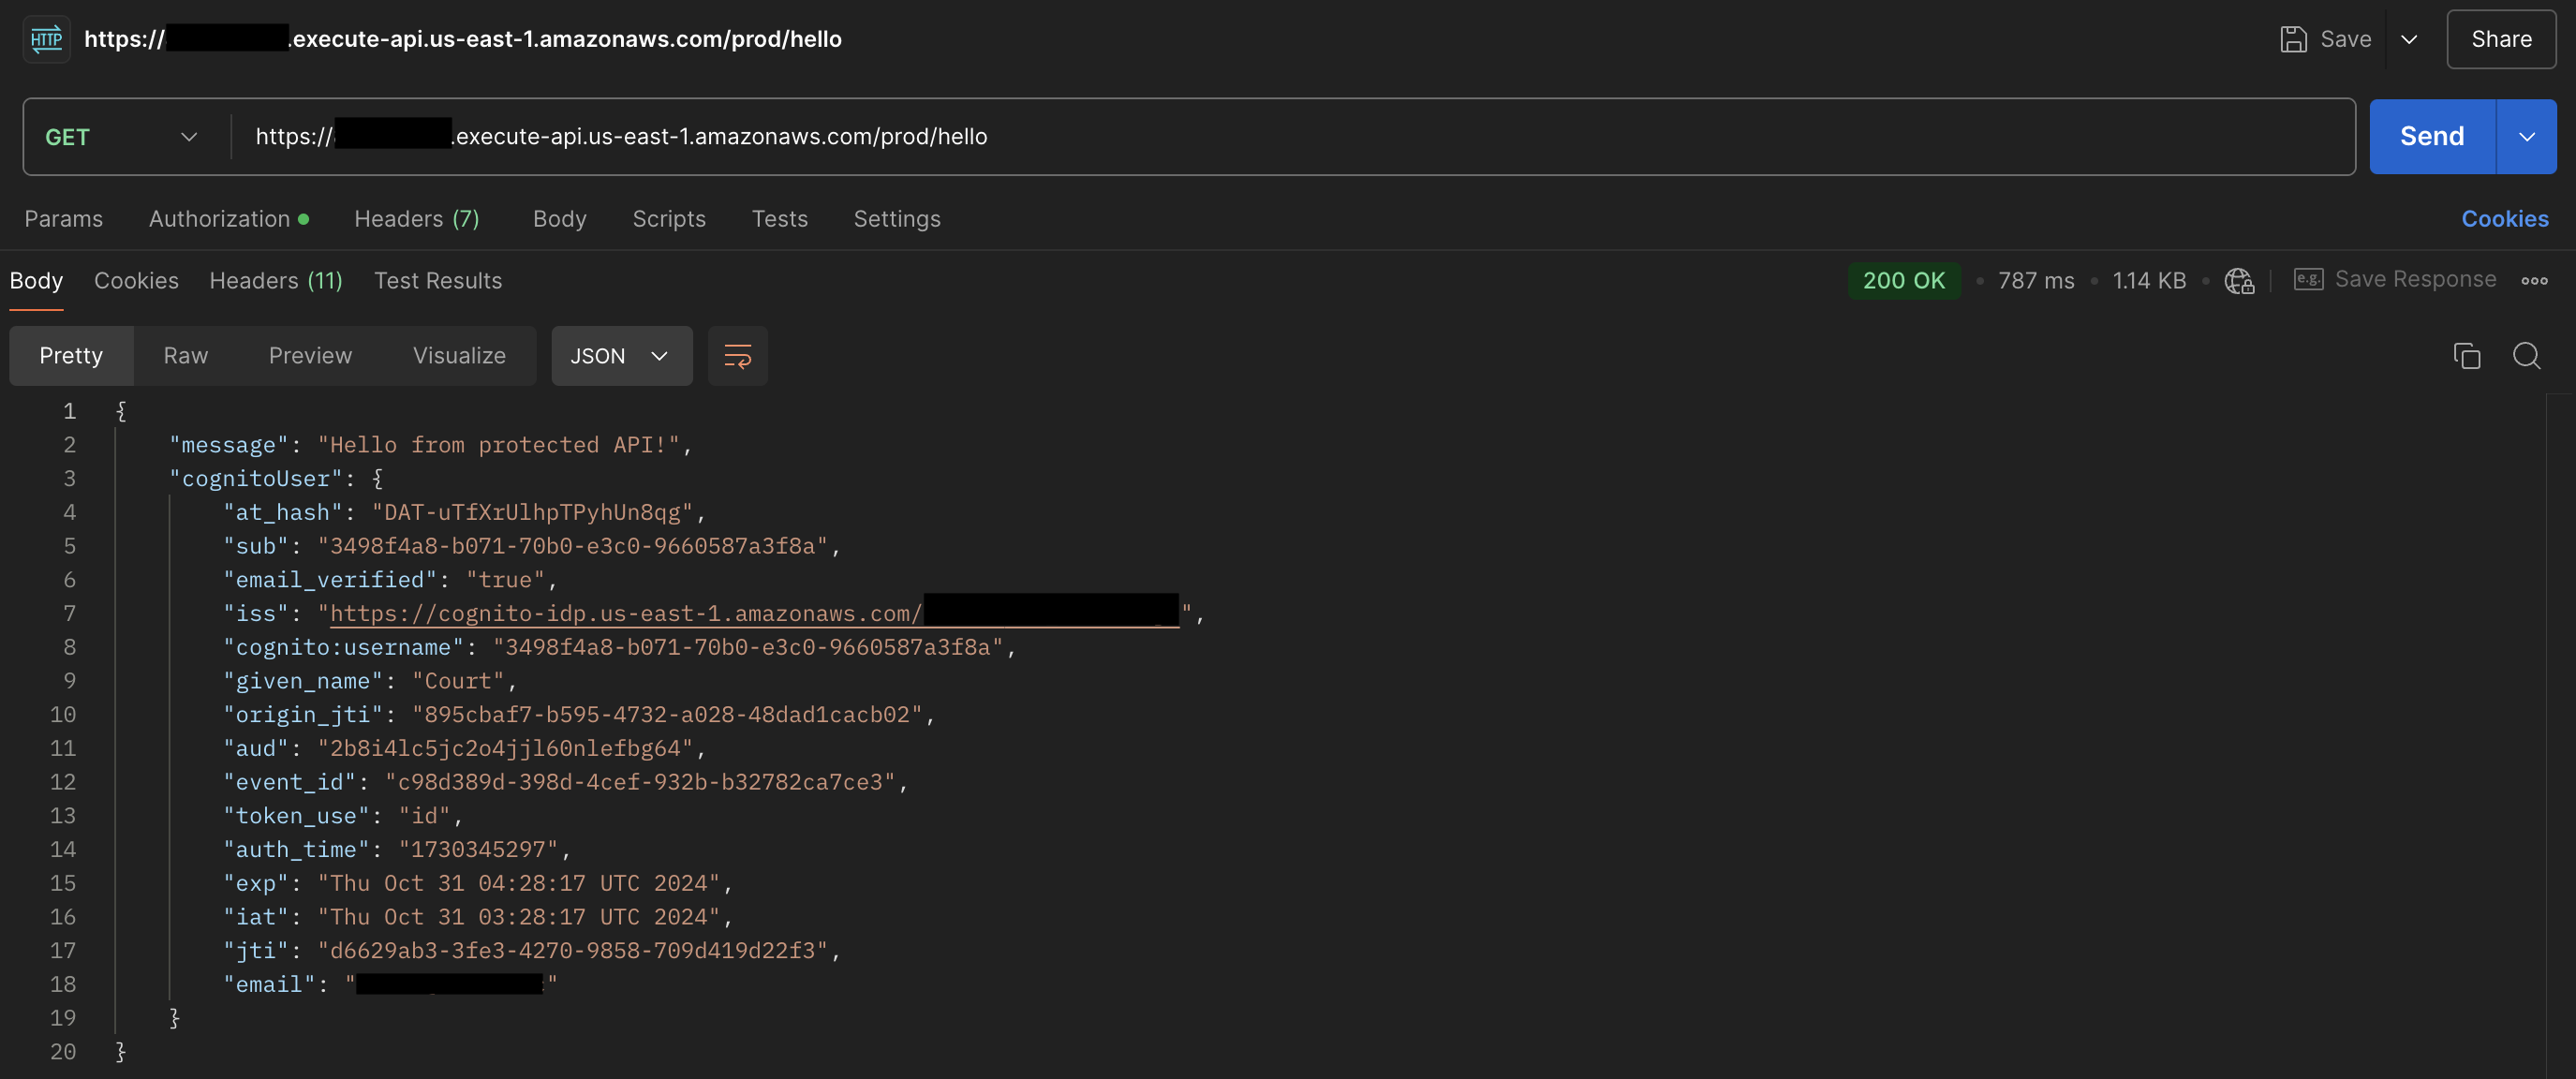Click line number 20 in the gutter

pyautogui.click(x=63, y=1052)
